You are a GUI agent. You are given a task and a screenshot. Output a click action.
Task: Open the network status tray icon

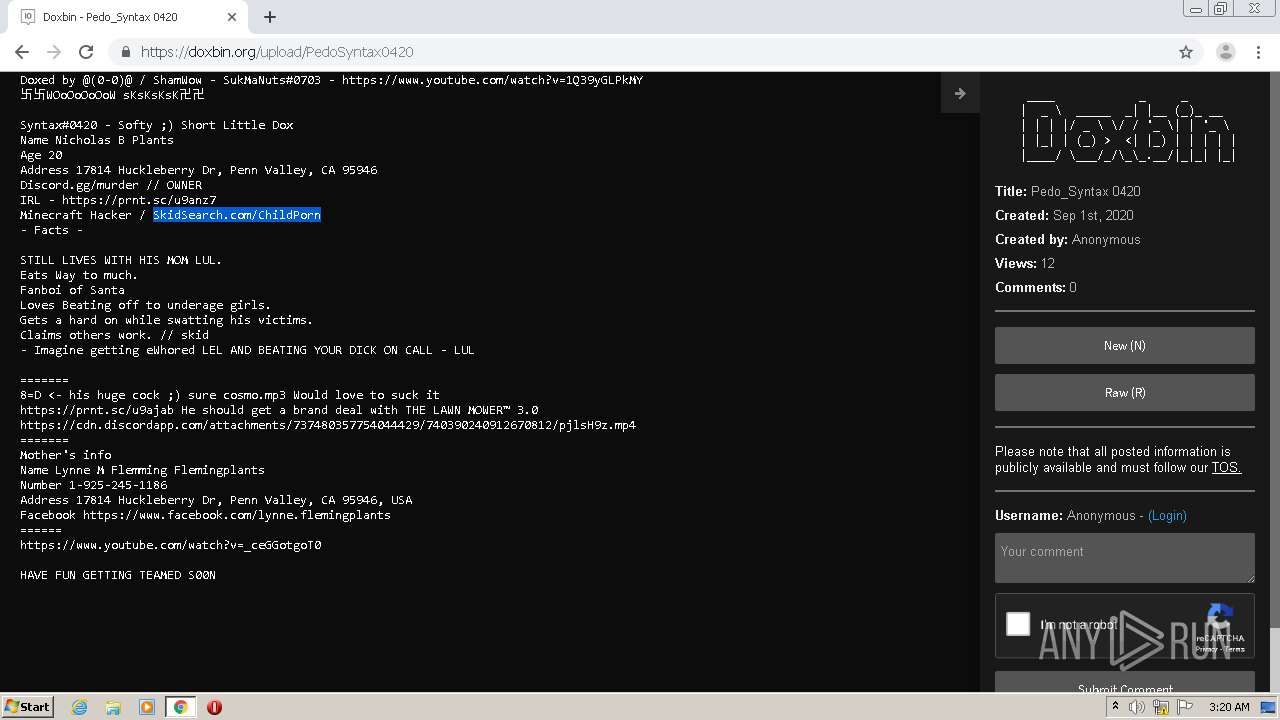pos(1161,707)
